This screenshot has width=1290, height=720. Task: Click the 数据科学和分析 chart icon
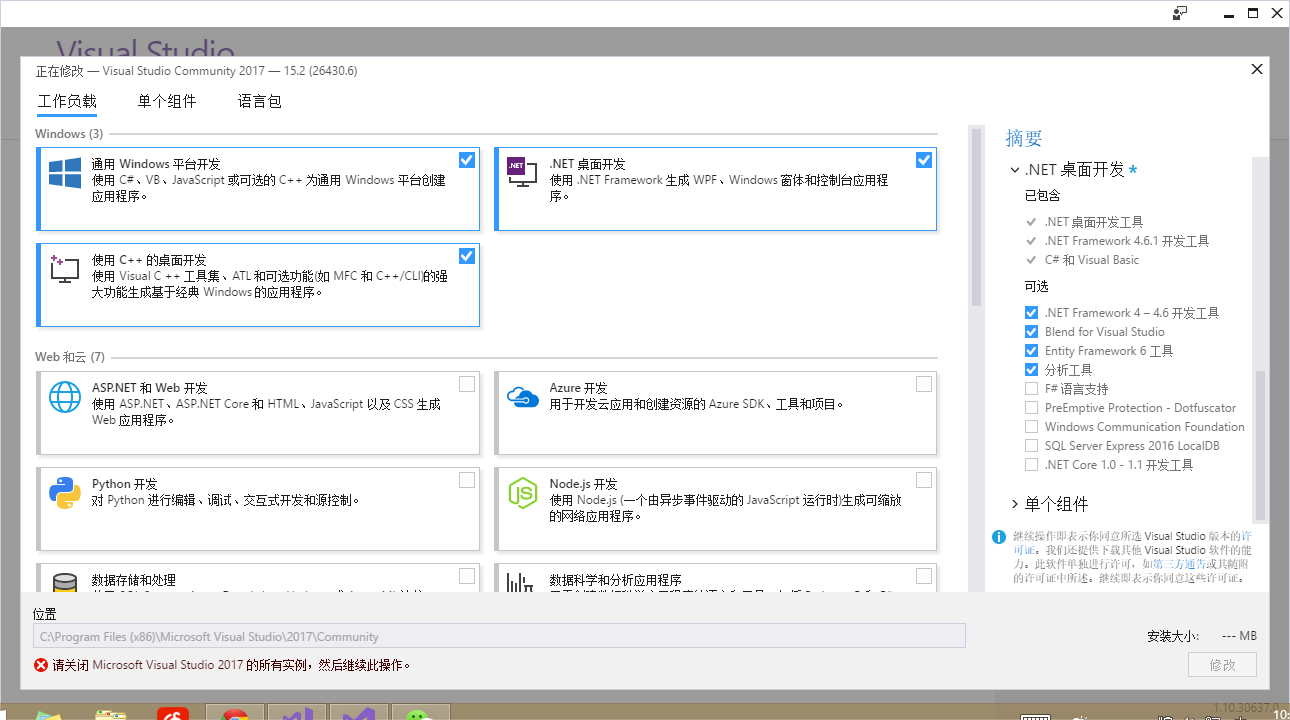520,583
